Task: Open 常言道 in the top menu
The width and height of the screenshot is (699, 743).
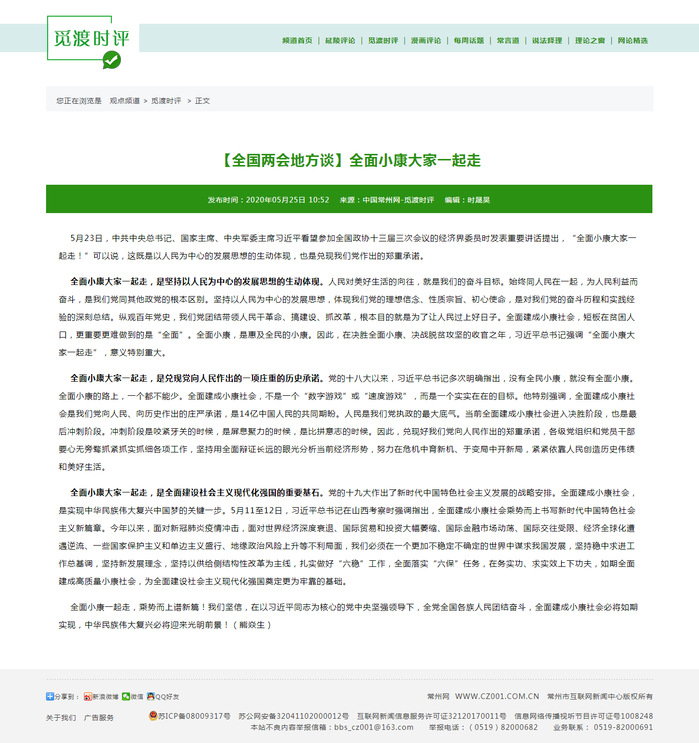Action: tap(508, 41)
